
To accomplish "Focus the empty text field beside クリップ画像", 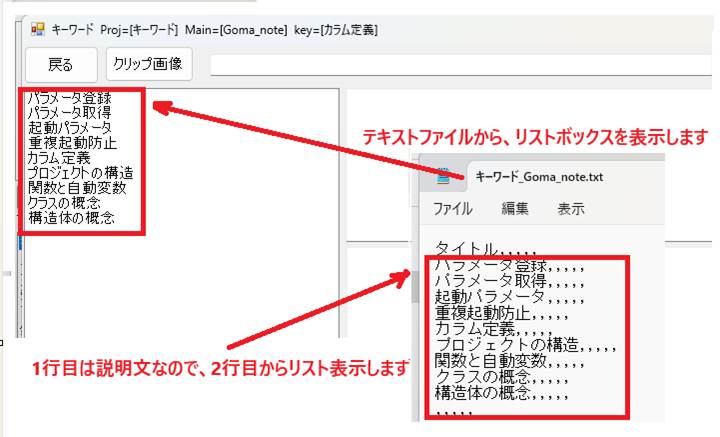I will tap(461, 65).
